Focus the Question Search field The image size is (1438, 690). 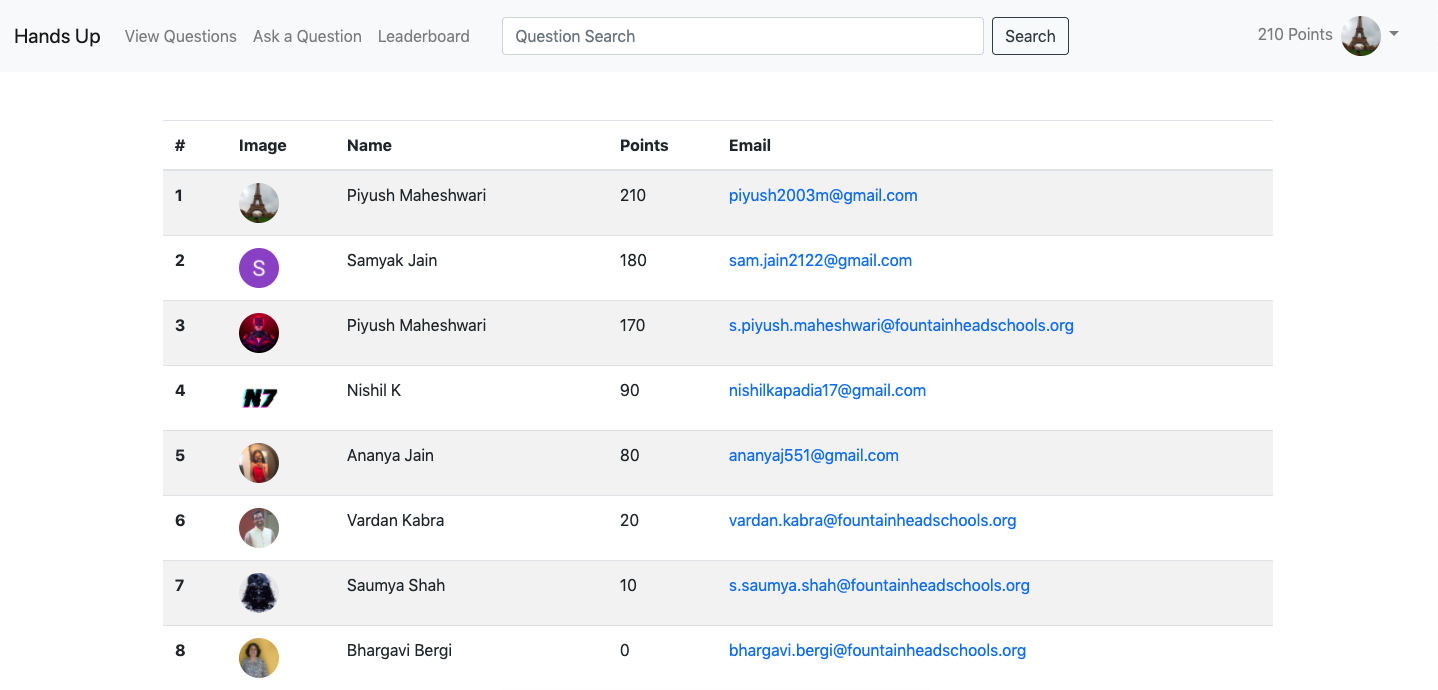[x=742, y=36]
